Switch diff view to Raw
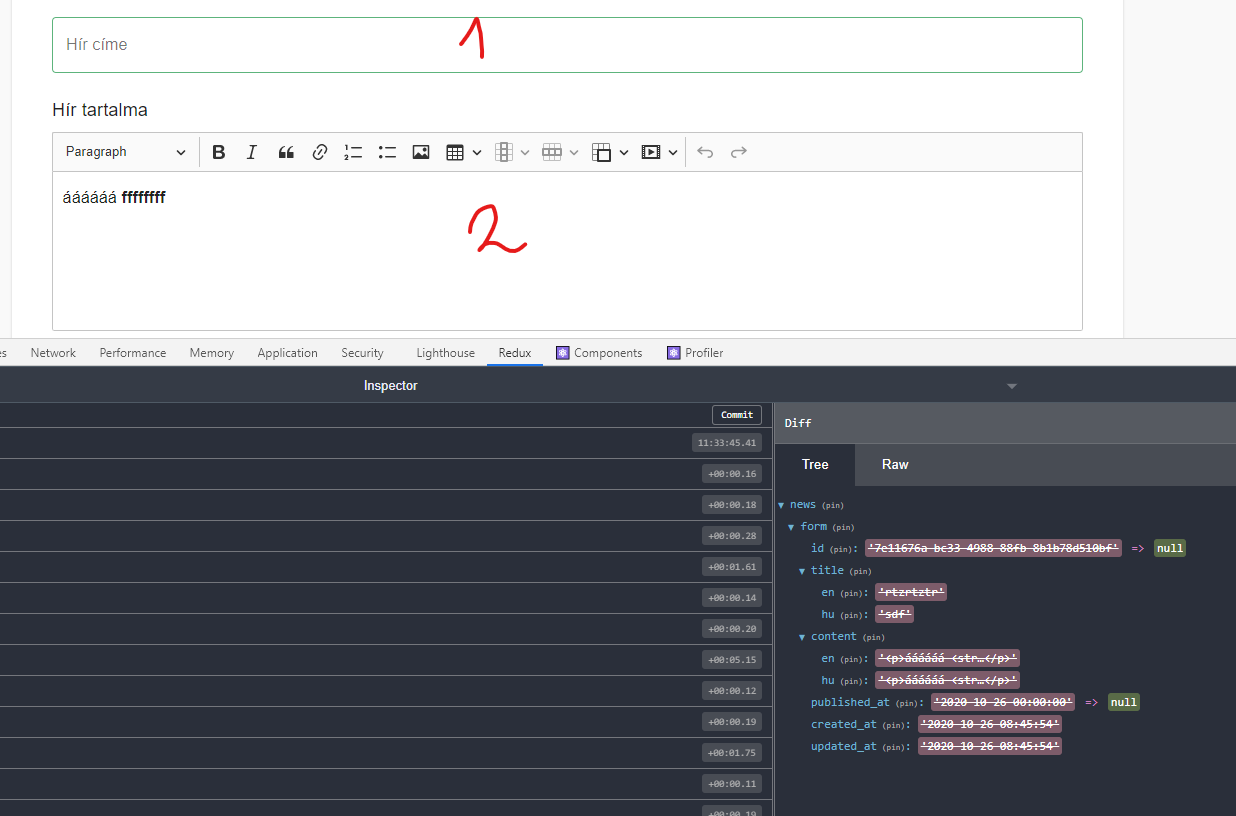The image size is (1236, 816). click(x=895, y=465)
